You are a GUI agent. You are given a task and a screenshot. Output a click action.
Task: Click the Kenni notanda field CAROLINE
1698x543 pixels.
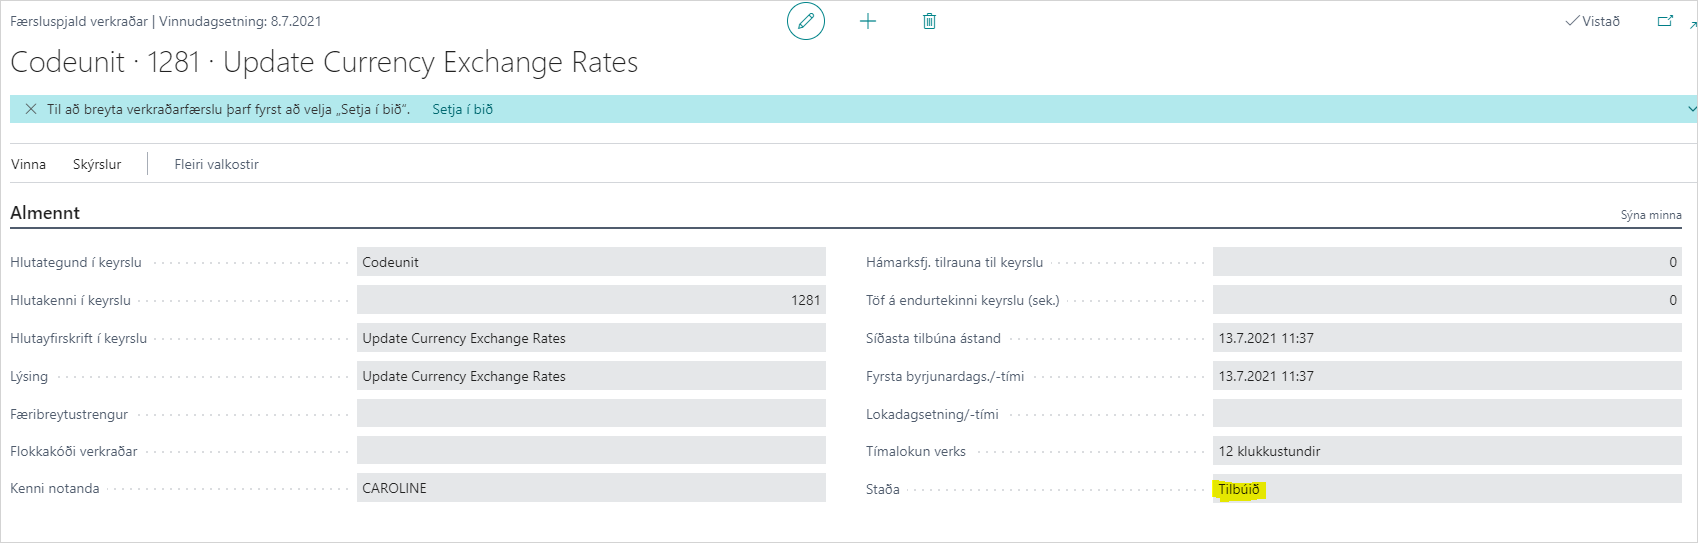coord(590,488)
